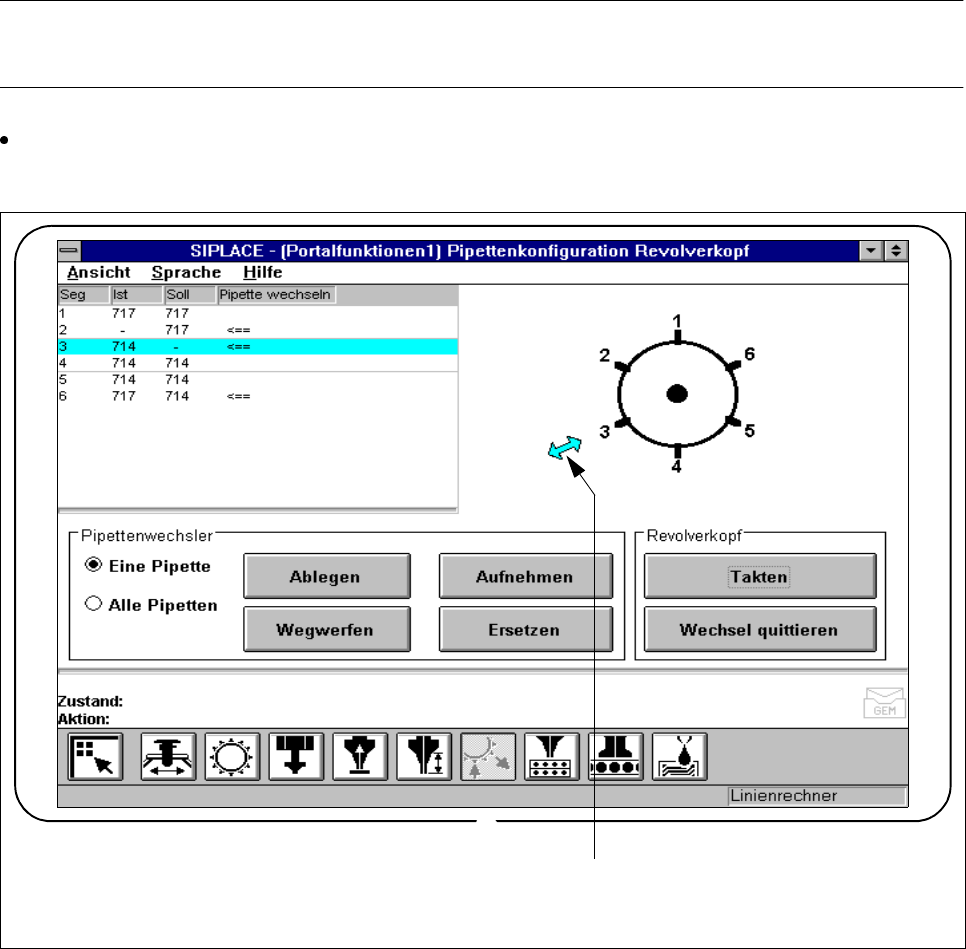Viewport: 966px width, 949px height.
Task: Click the <== marker in segment 2 row
Action: (238, 330)
